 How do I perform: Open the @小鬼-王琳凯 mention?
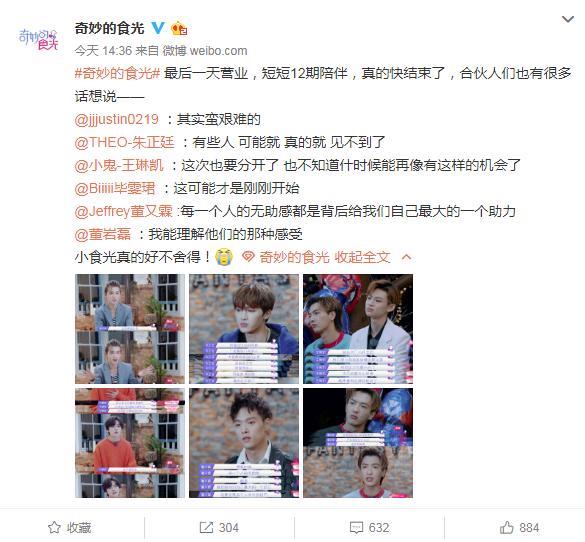[119, 165]
